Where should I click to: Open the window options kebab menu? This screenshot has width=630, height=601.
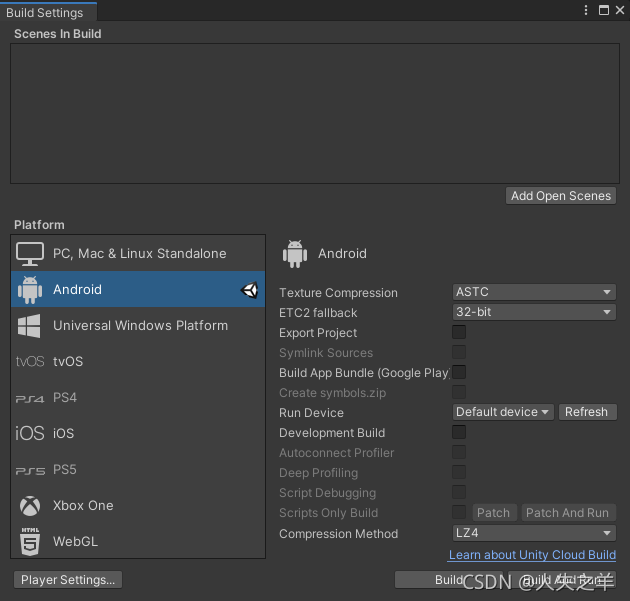(x=586, y=10)
